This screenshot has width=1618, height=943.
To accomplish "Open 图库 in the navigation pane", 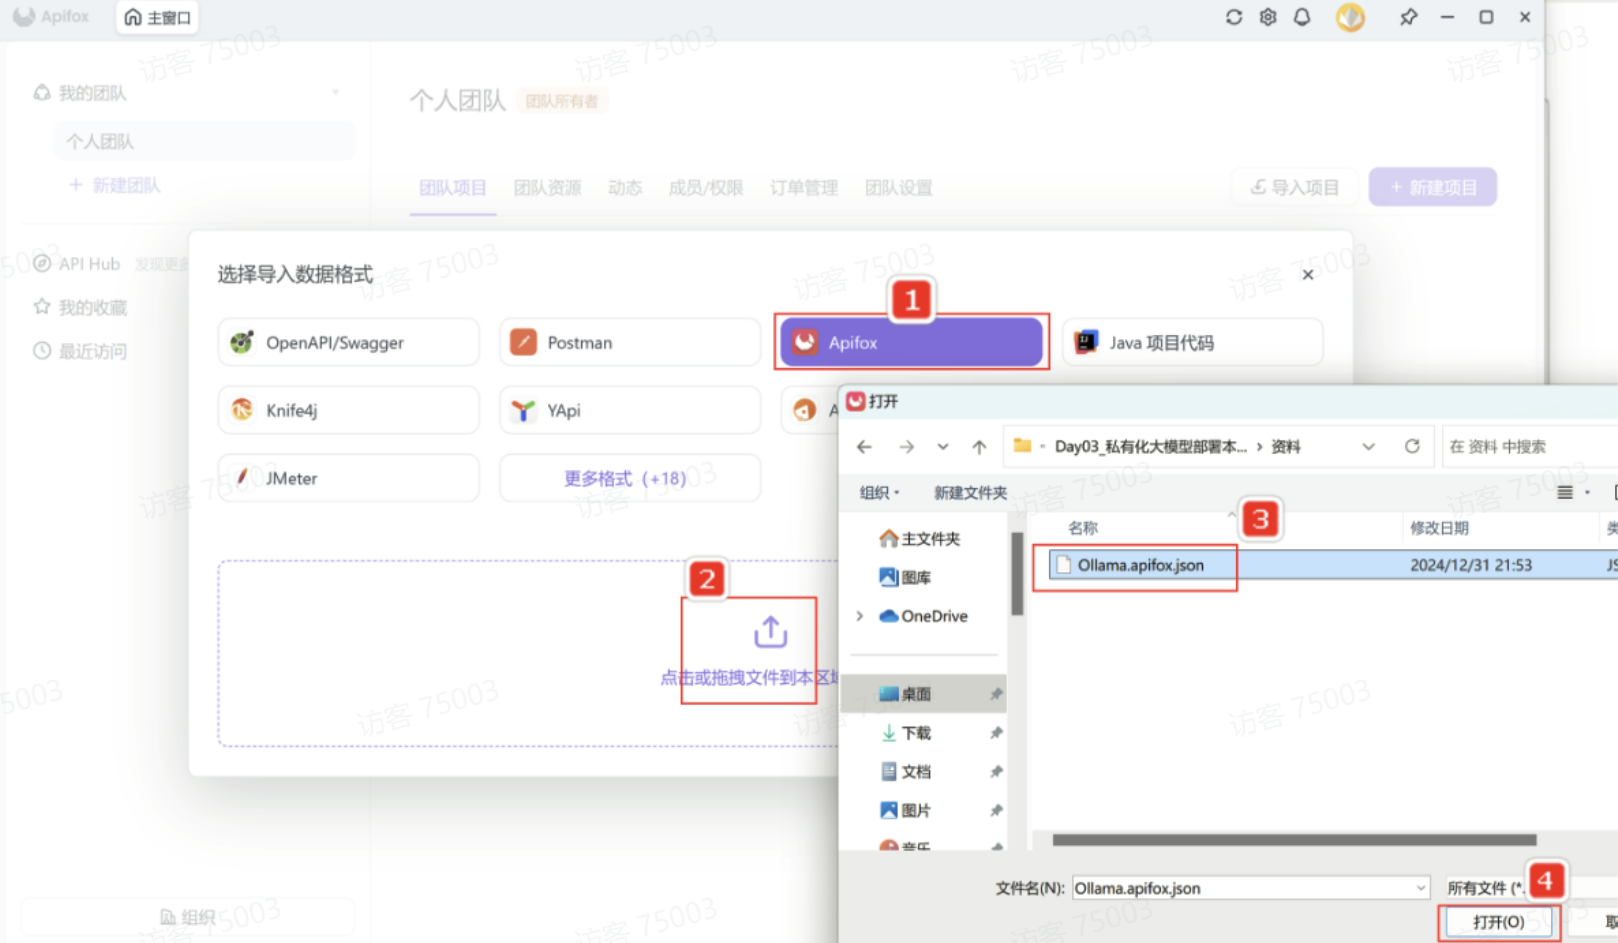I will pyautogui.click(x=905, y=577).
